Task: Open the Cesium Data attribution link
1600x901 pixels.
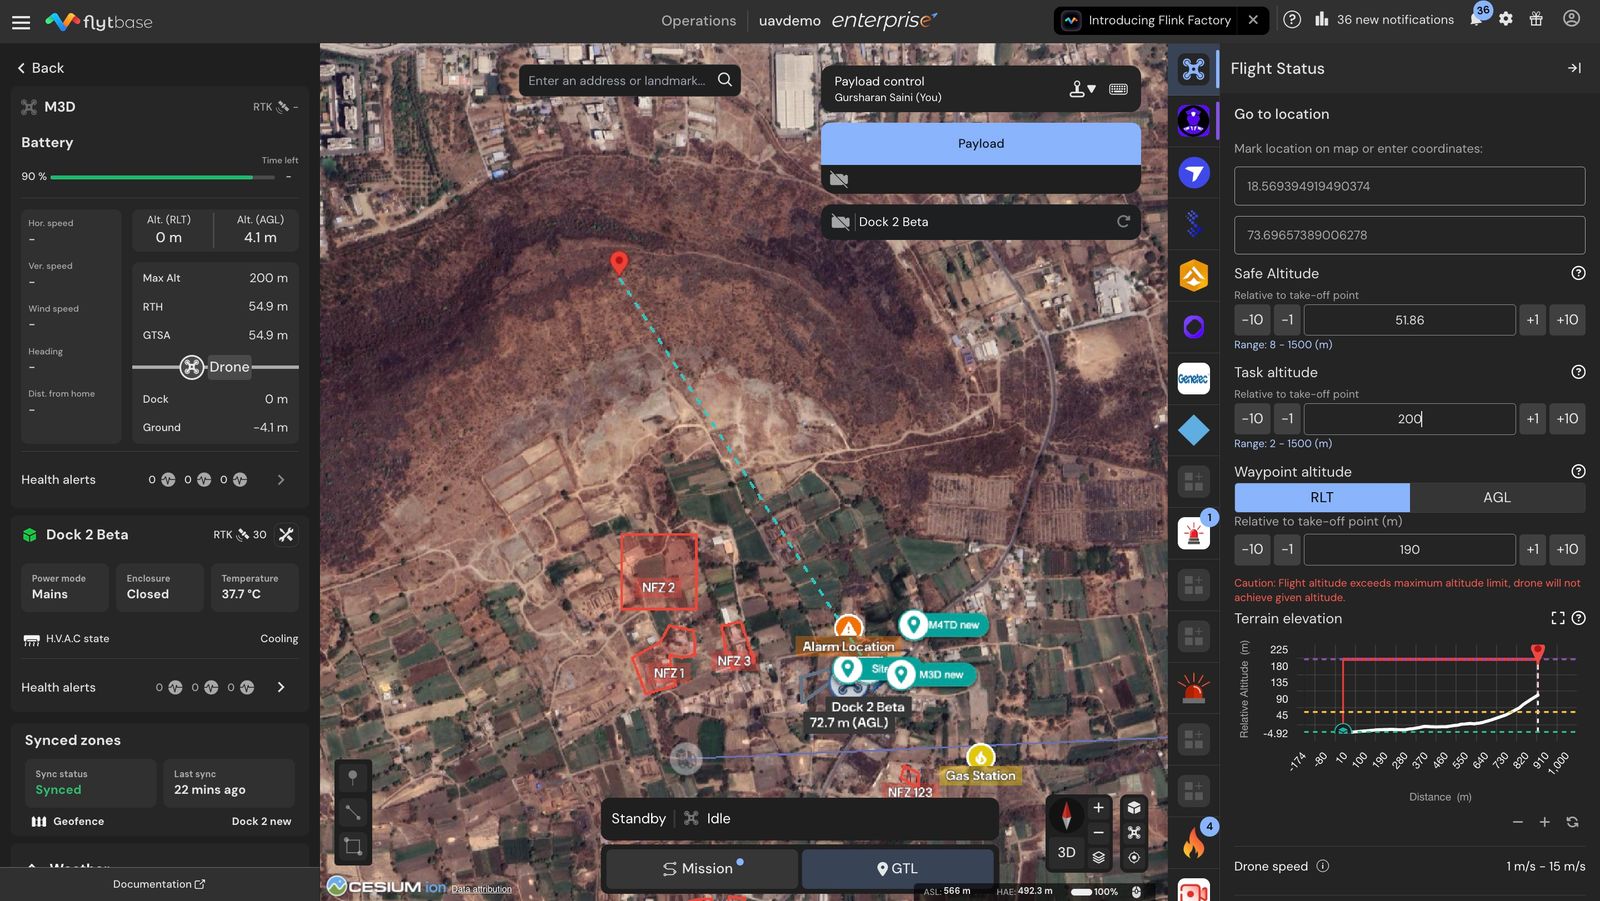Action: (481, 889)
